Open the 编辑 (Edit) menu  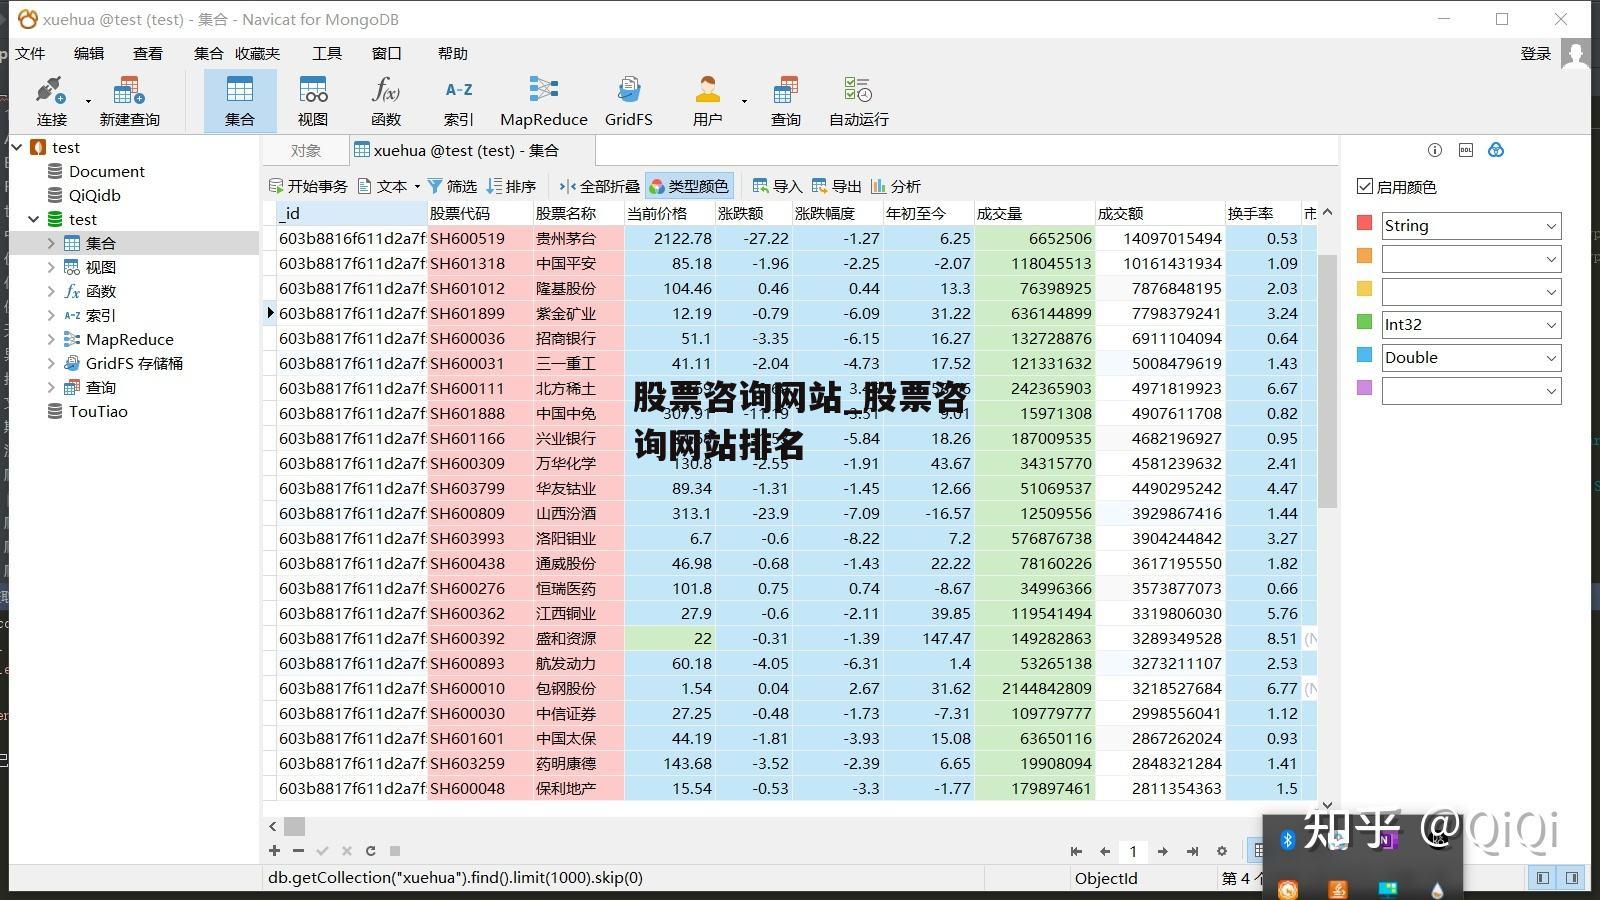89,53
